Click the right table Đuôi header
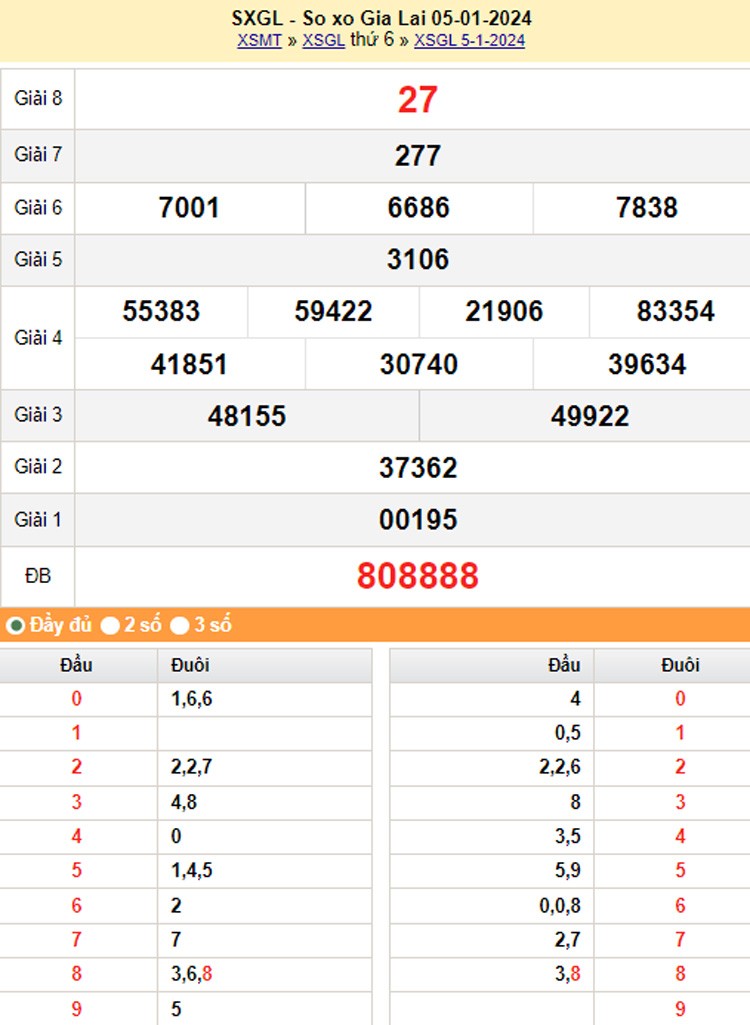750x1025 pixels. tap(681, 665)
